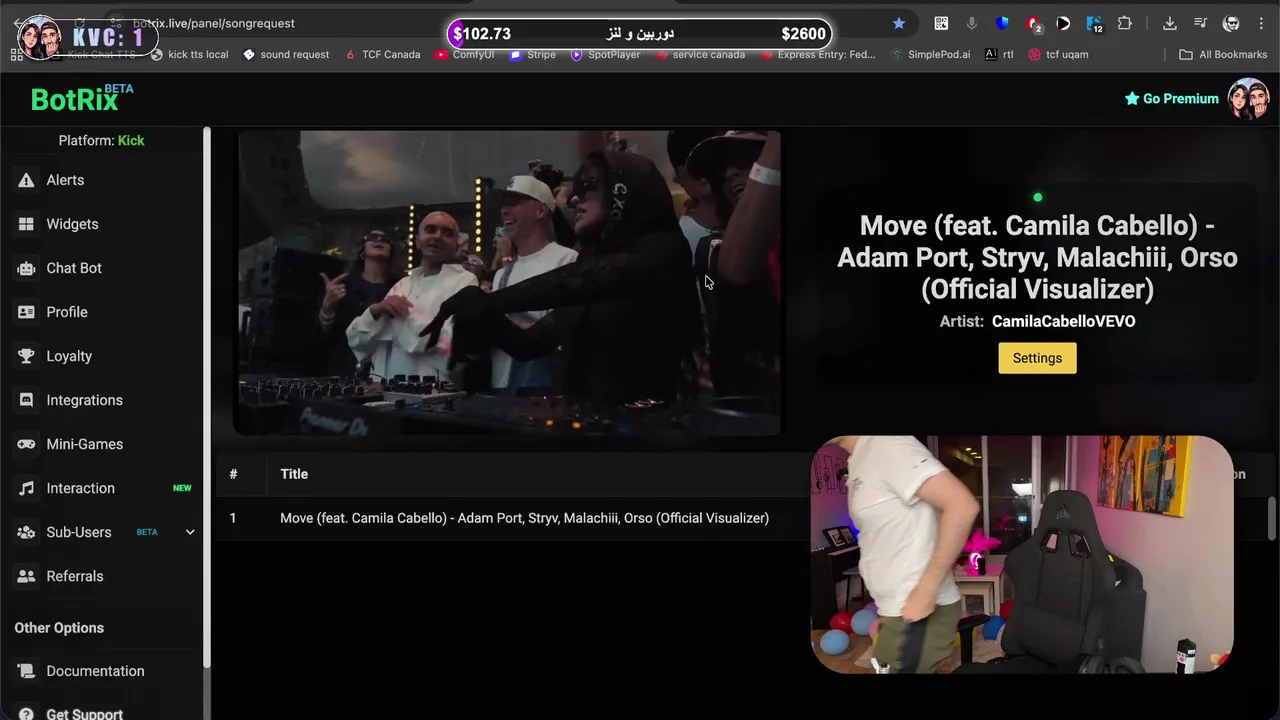Open Documentation via its book icon

26,671
